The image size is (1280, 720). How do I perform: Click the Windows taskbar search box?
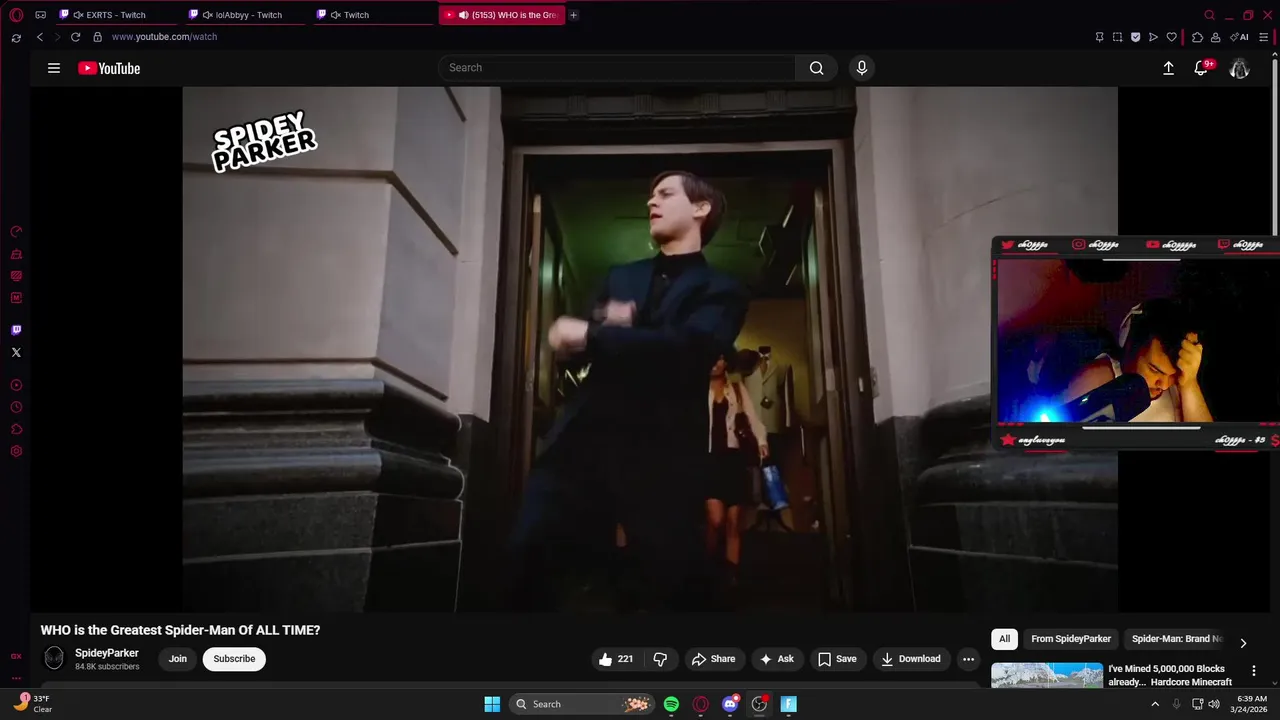[x=581, y=704]
